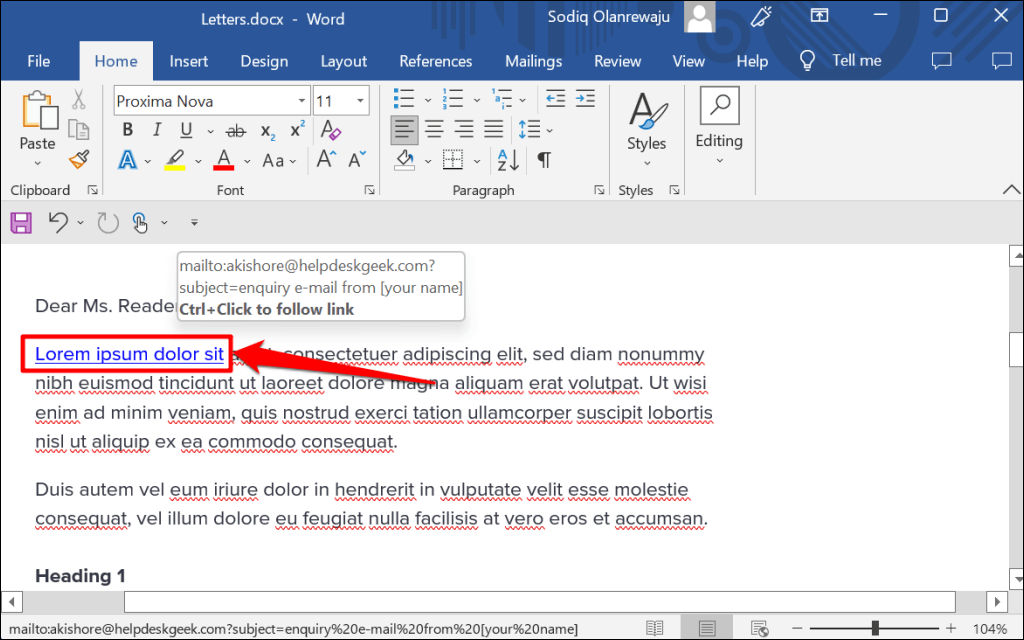Viewport: 1024px width, 640px height.
Task: Click the Undo arrow icon
Action: tap(58, 223)
